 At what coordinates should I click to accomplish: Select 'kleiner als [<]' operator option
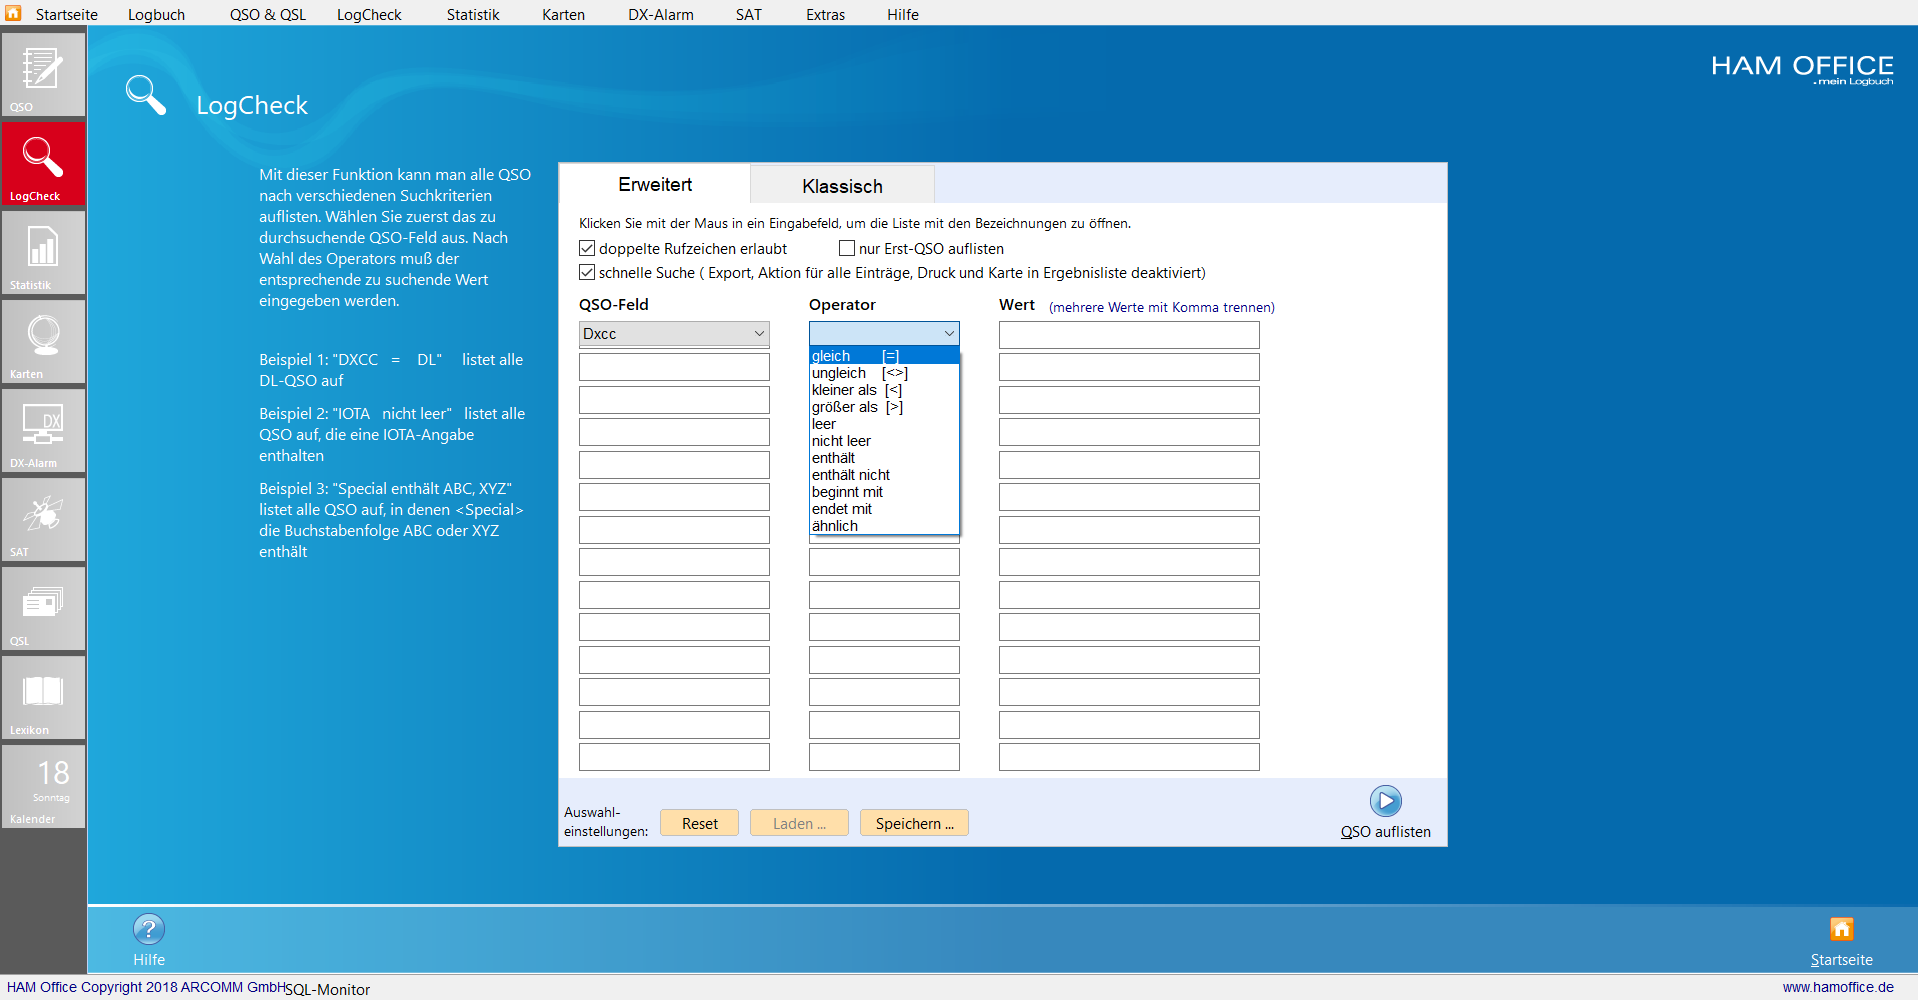[884, 390]
